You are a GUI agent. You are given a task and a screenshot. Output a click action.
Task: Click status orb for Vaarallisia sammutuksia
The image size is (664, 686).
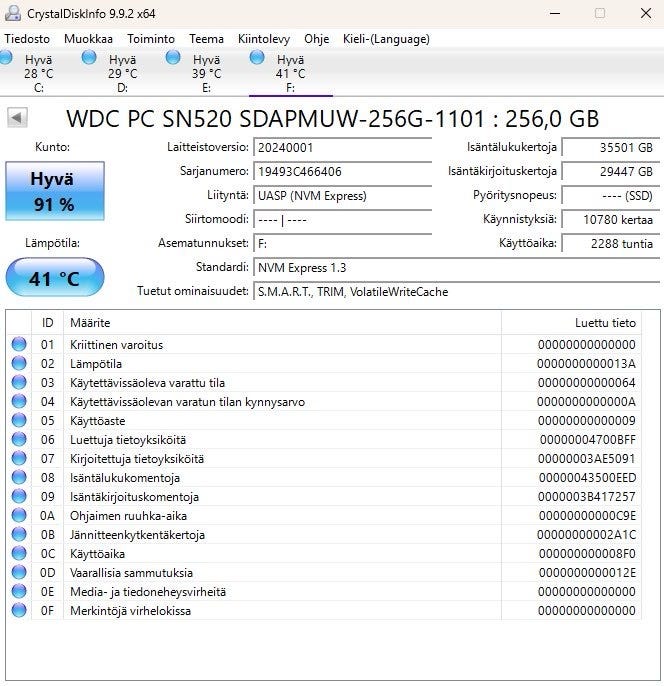tap(19, 572)
